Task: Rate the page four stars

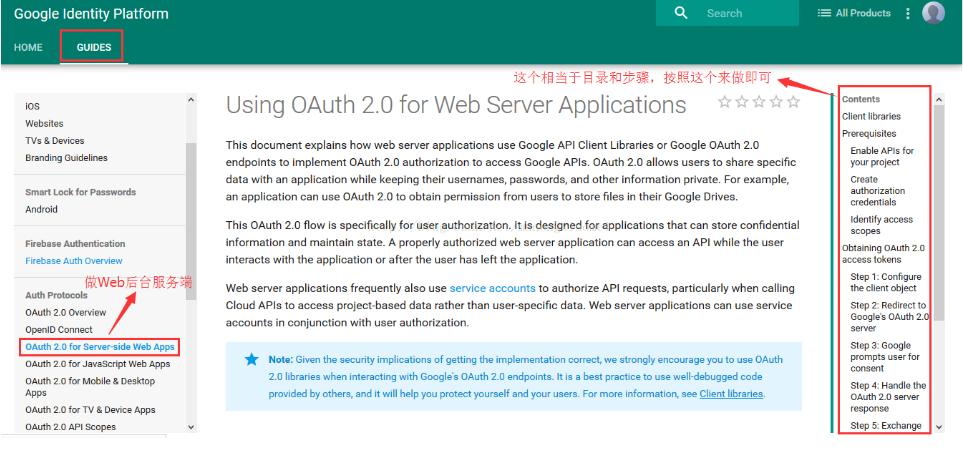Action: tap(776, 102)
